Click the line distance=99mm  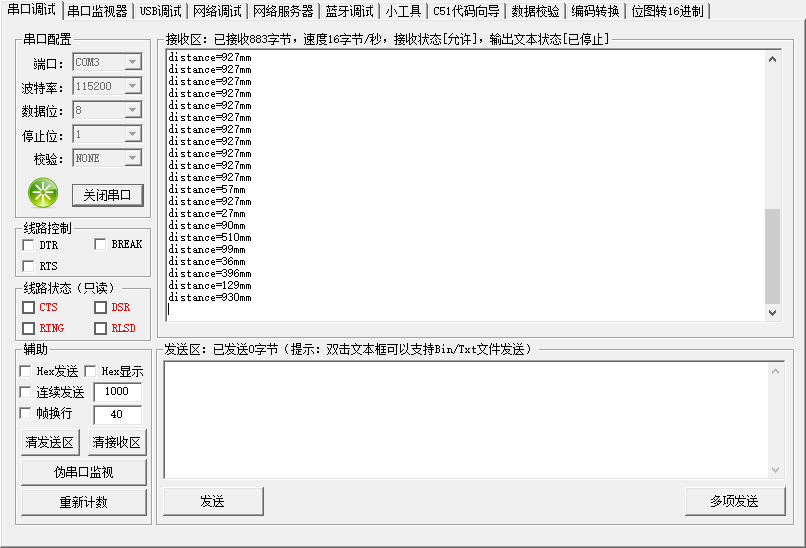point(207,249)
